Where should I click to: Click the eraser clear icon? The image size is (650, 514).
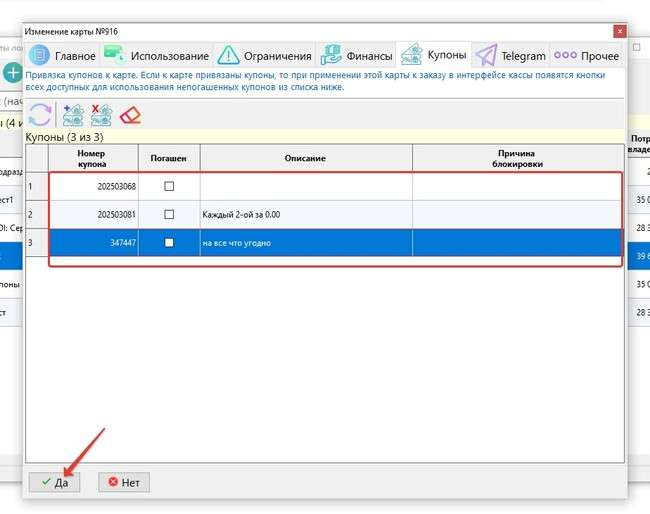[x=130, y=114]
